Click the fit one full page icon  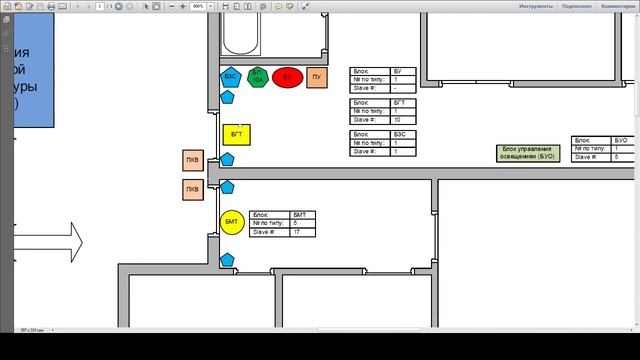pyautogui.click(x=237, y=6)
